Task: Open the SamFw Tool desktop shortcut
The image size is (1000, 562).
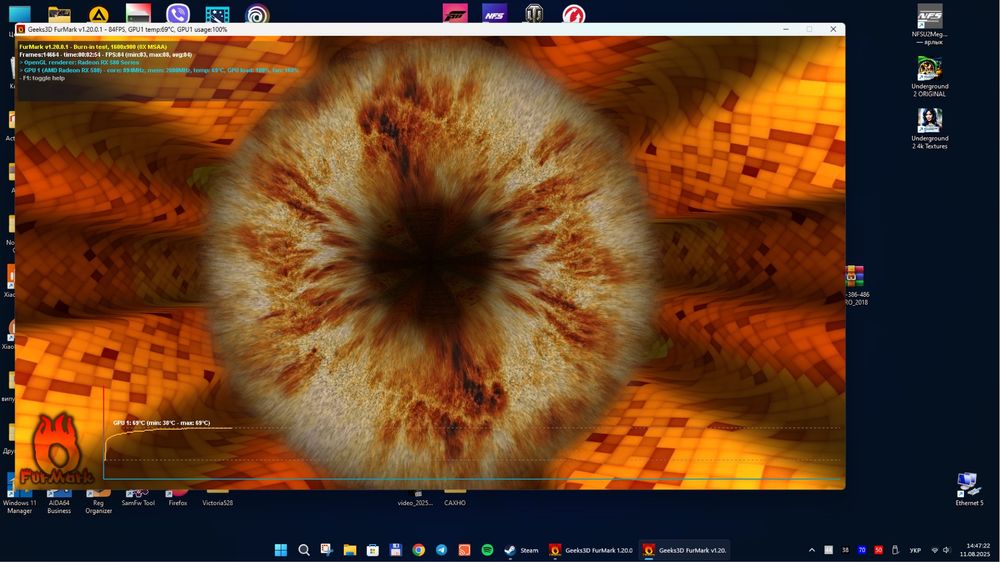Action: tap(138, 498)
